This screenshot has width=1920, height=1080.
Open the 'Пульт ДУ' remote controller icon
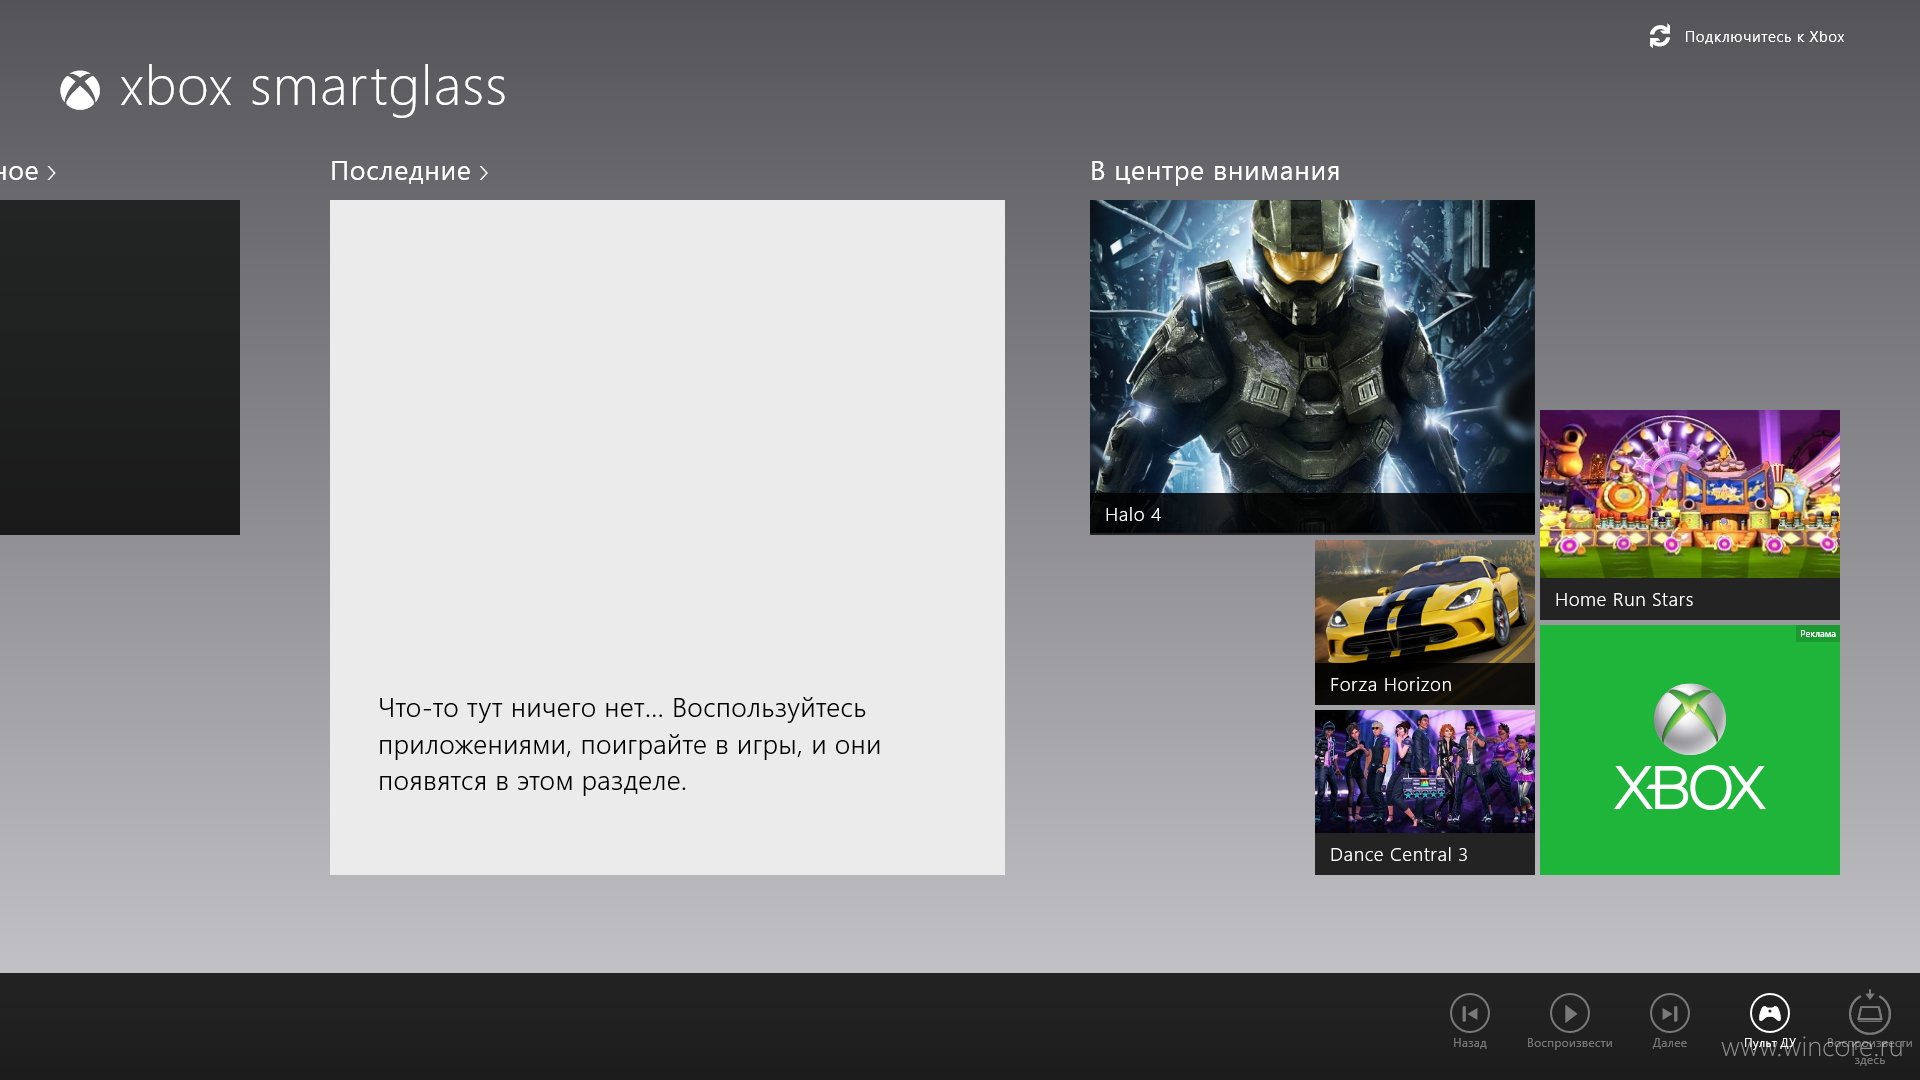pos(1769,1013)
